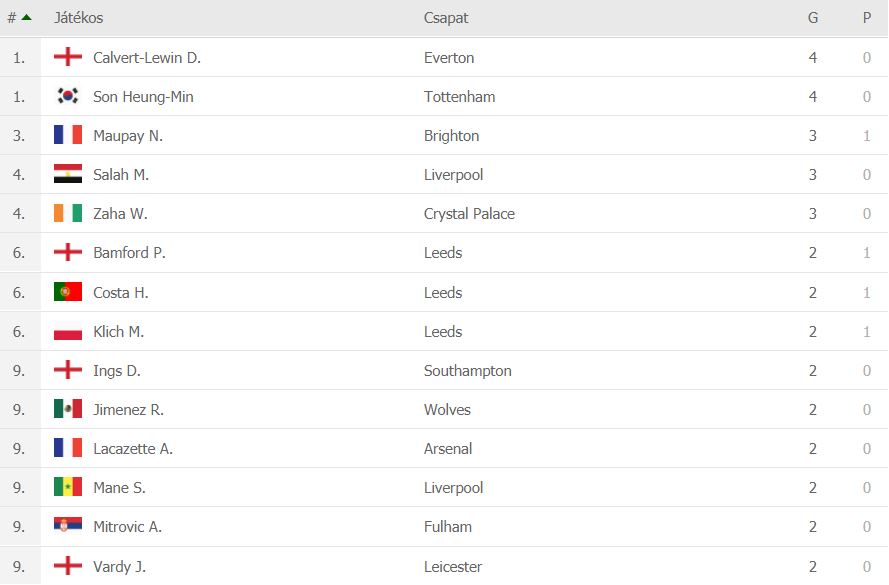Sort by the G goals column header
The height and width of the screenshot is (585, 889).
click(x=813, y=18)
